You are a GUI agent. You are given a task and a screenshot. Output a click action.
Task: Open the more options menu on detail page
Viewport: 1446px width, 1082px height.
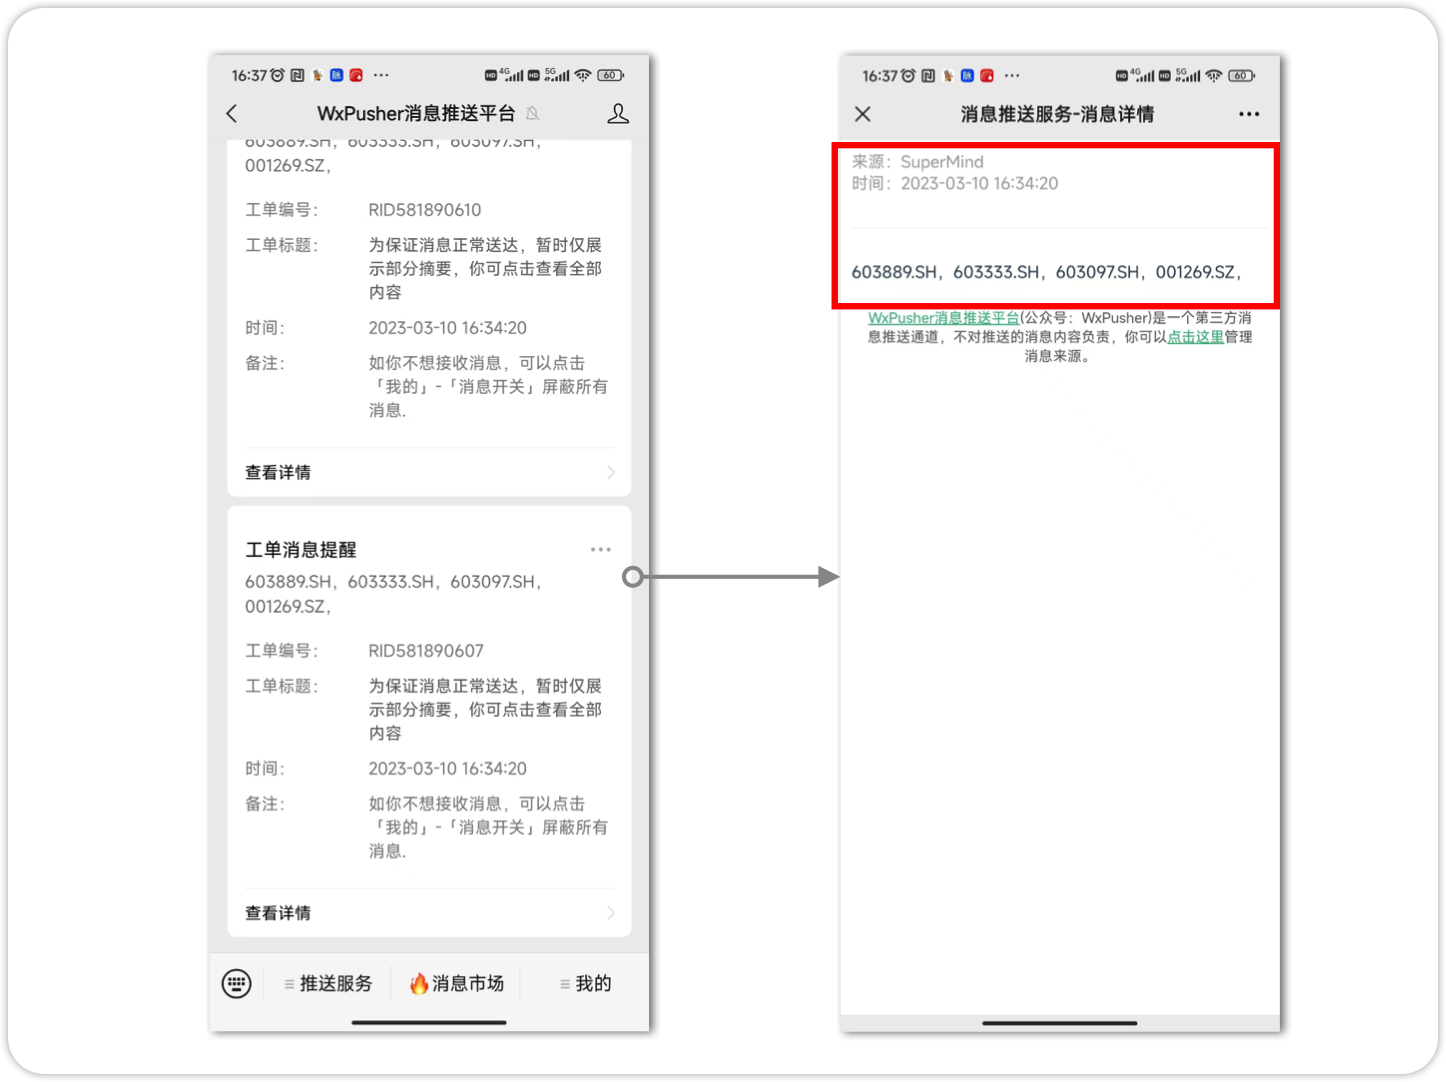(1249, 114)
